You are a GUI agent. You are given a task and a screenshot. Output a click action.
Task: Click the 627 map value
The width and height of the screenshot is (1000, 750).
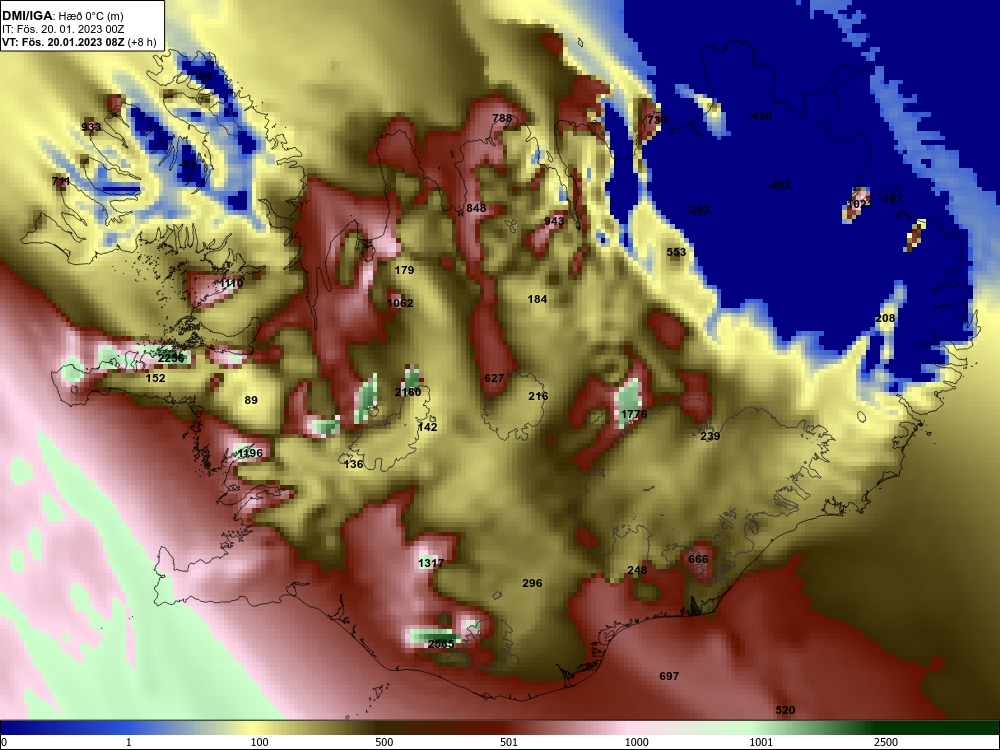[494, 378]
